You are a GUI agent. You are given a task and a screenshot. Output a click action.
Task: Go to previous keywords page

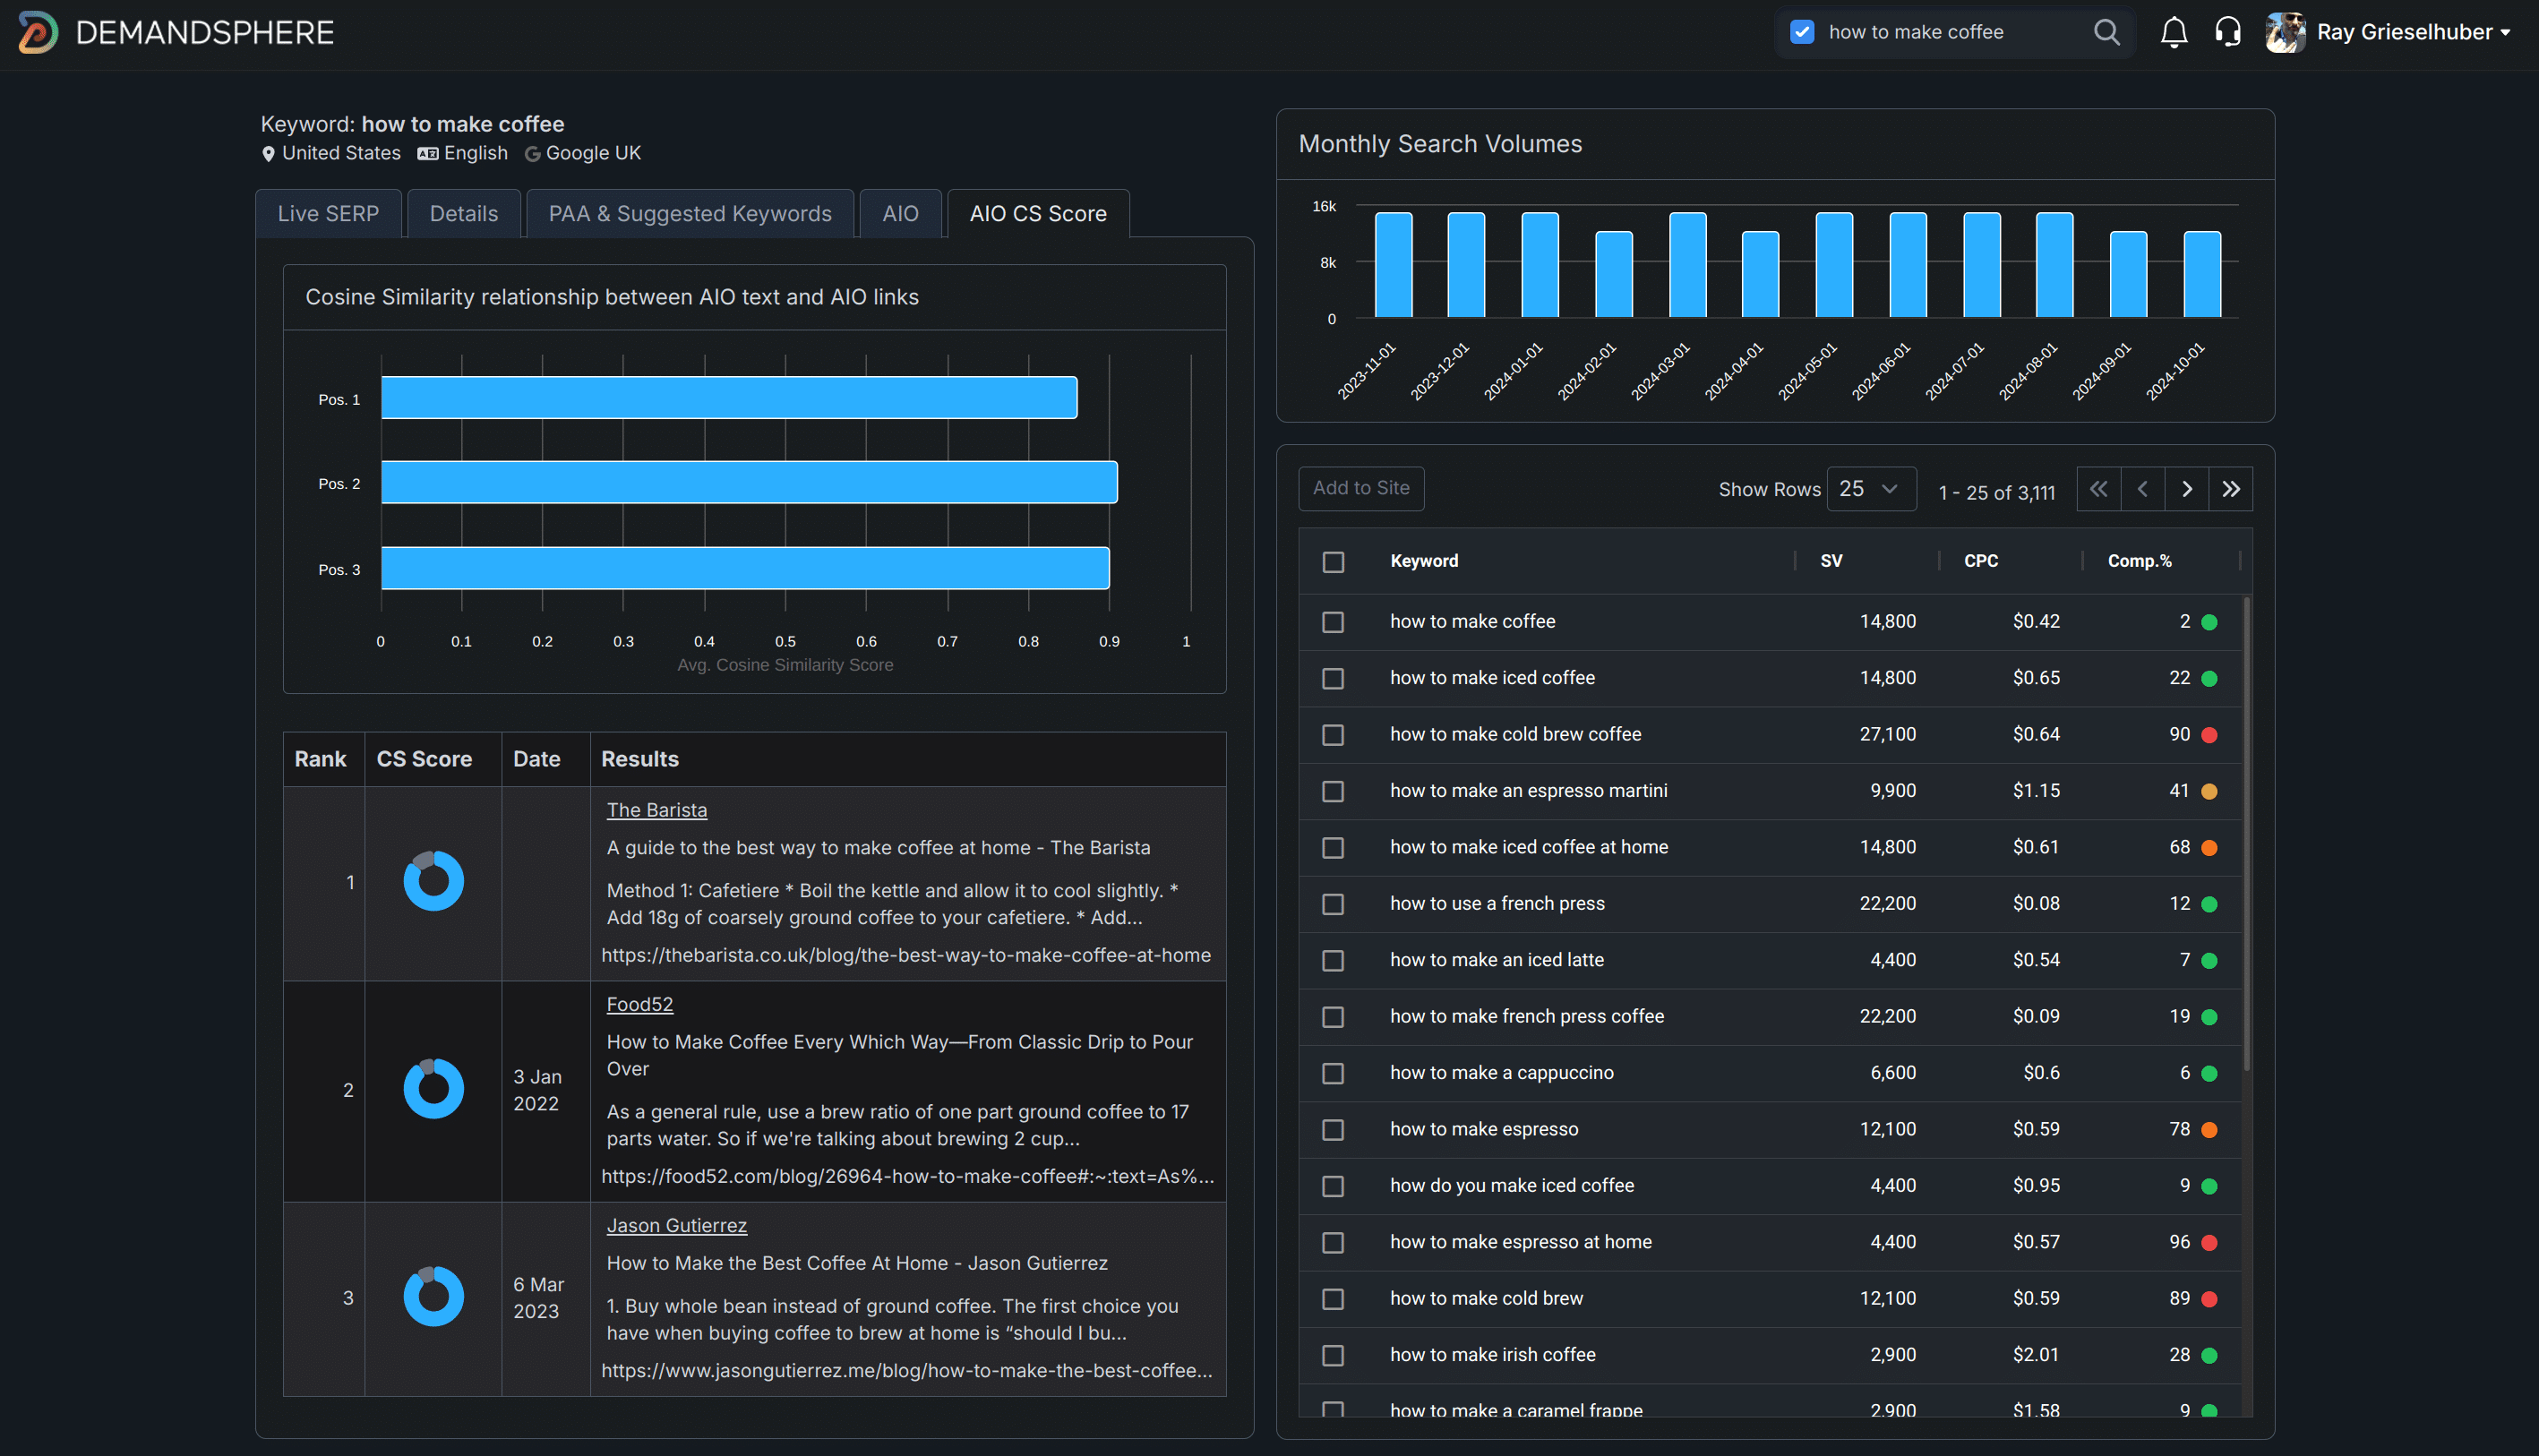pos(2142,489)
